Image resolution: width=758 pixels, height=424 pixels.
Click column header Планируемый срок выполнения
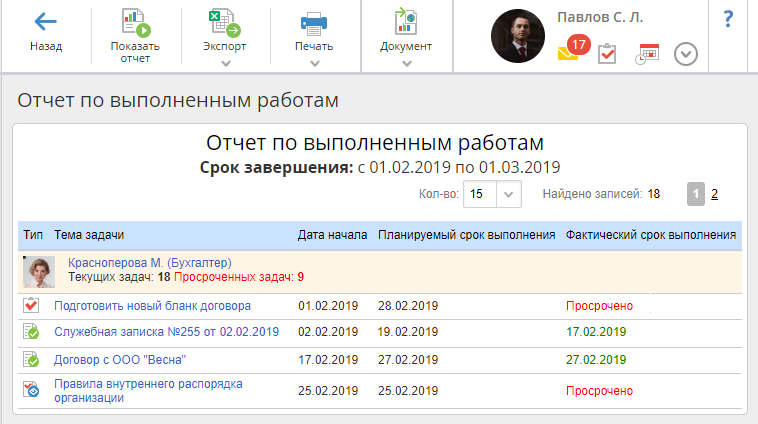tap(466, 235)
